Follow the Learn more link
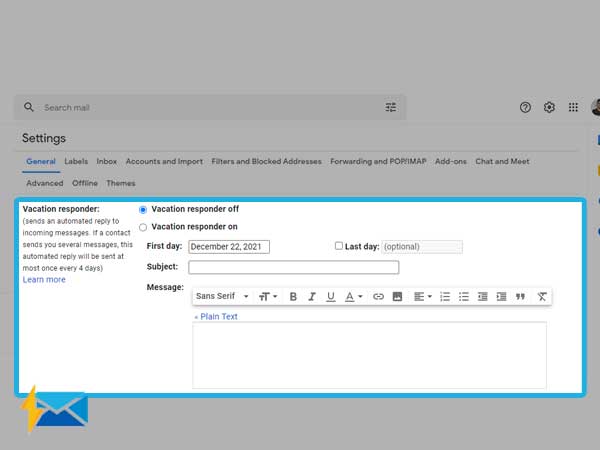Viewport: 600px width, 450px height. 44,280
